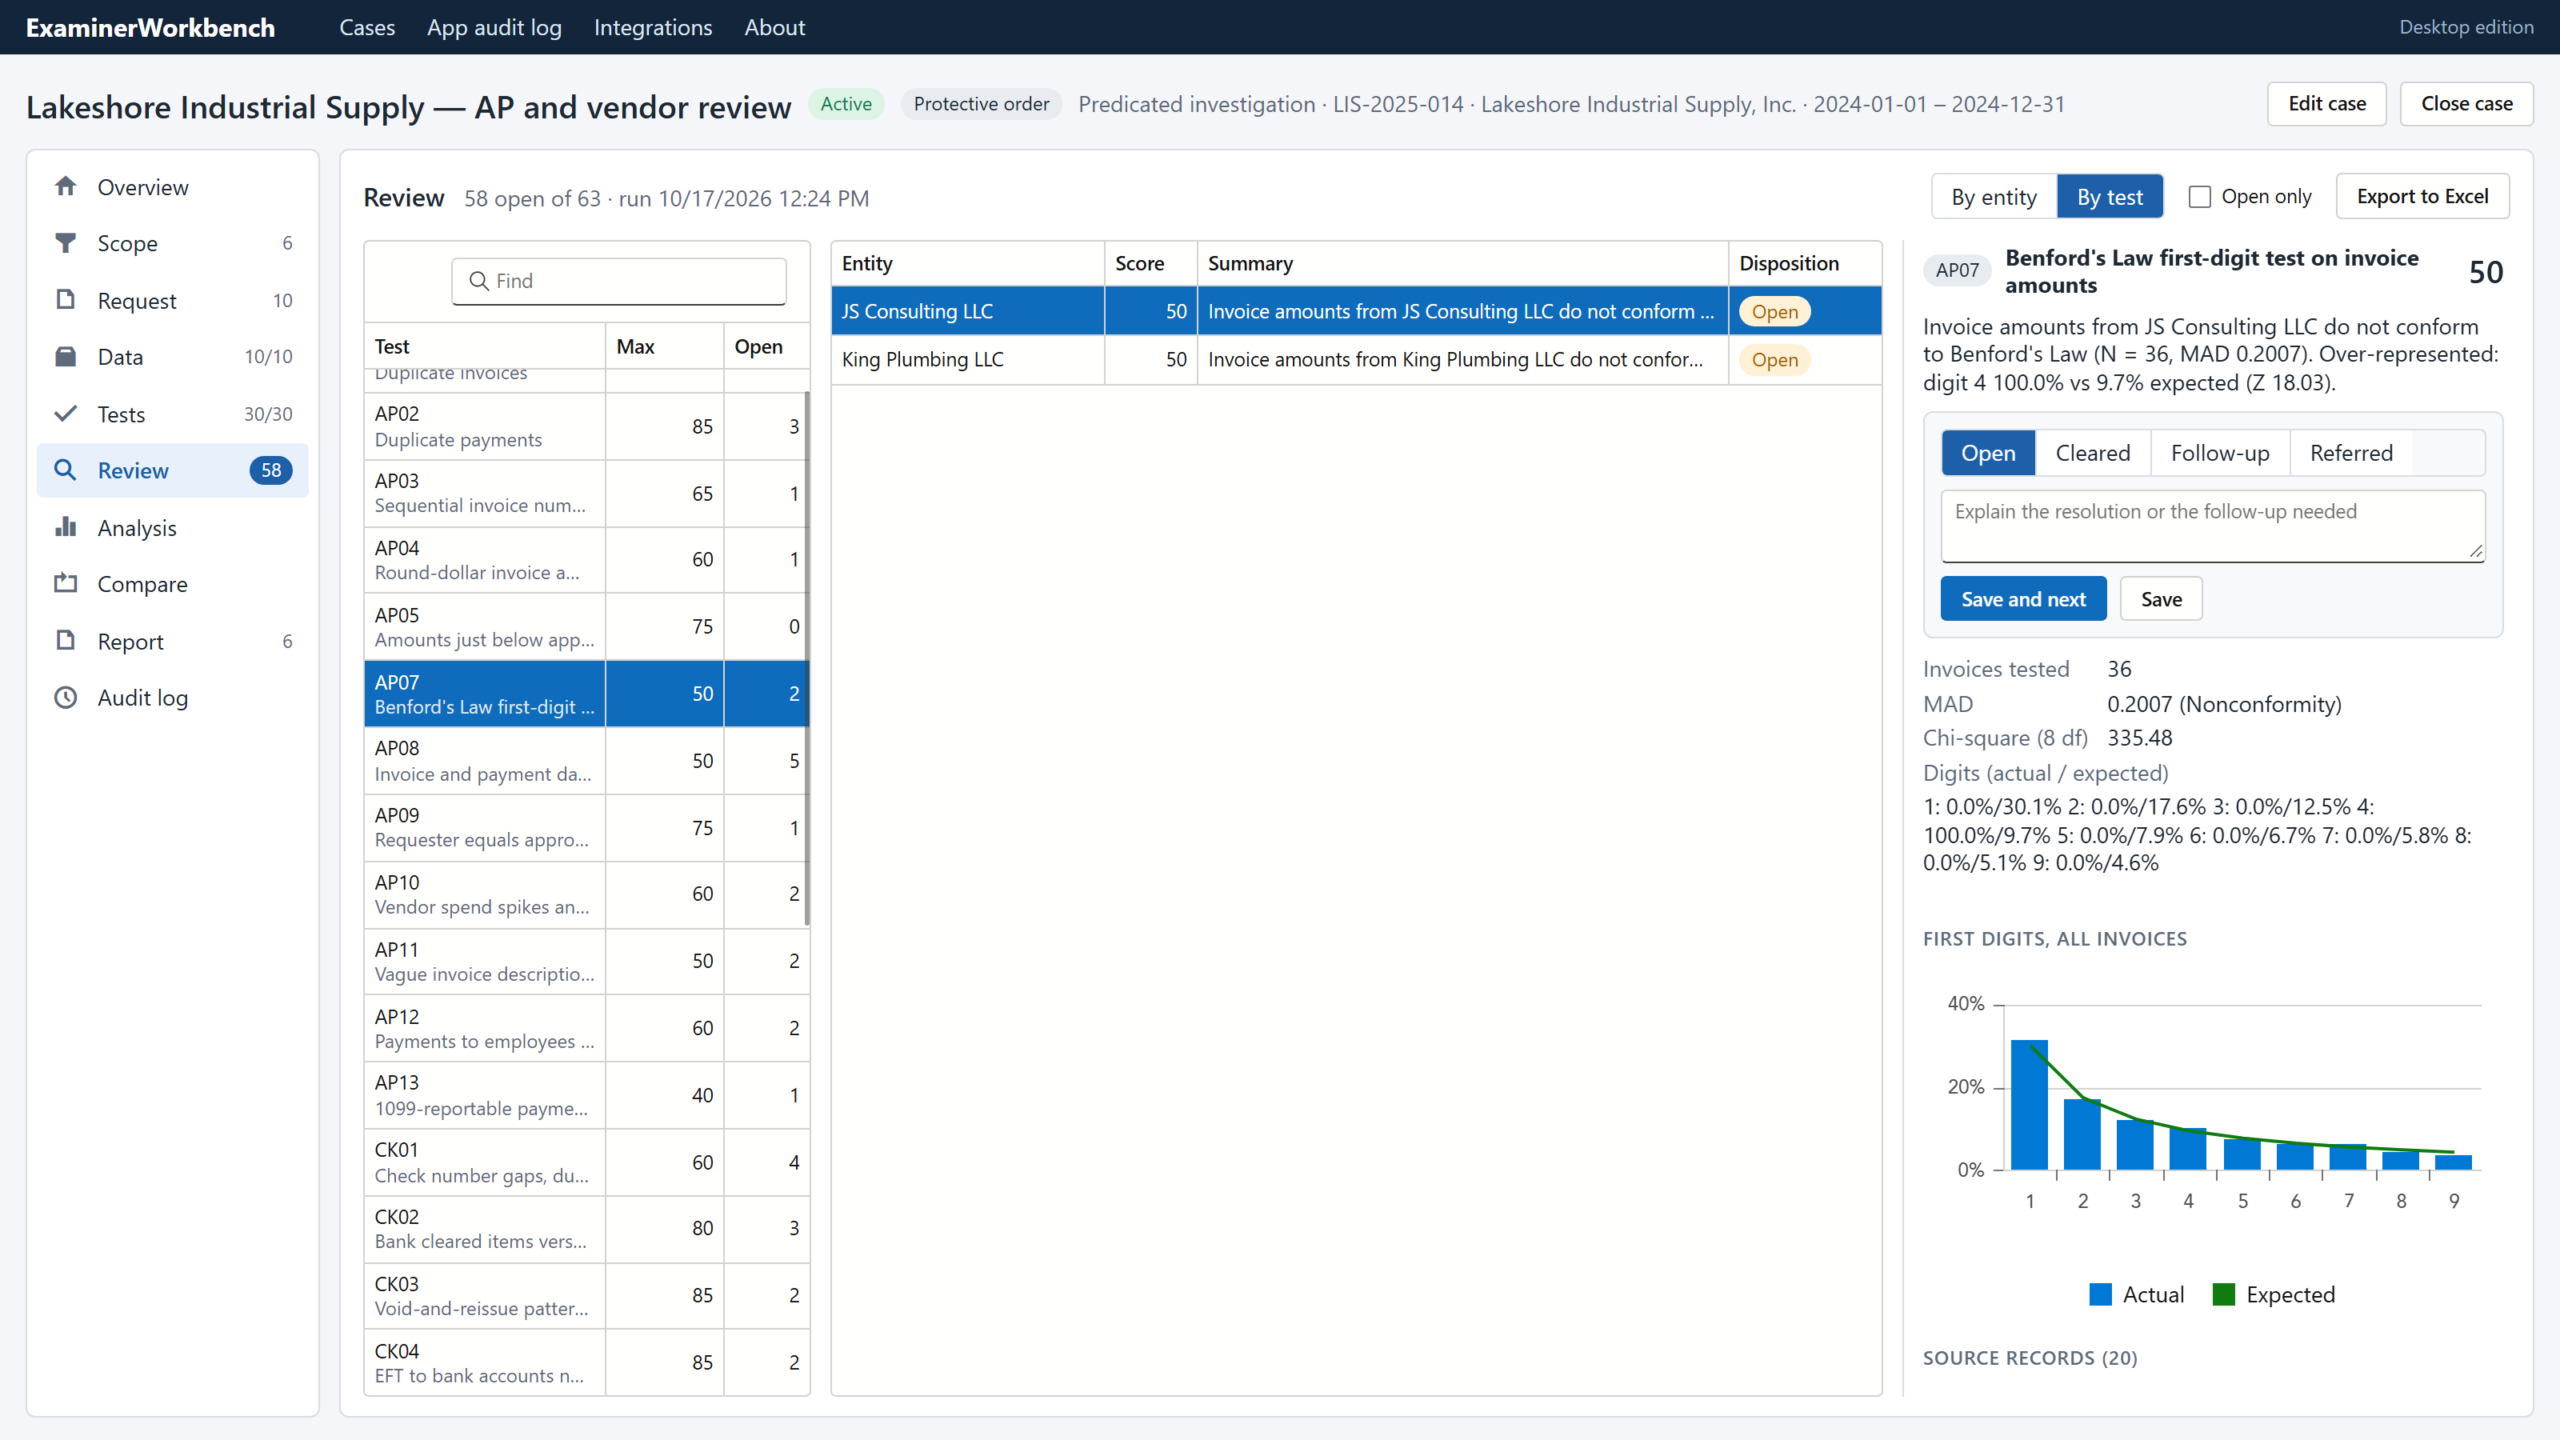The image size is (2560, 1440).
Task: Select the AP03 Sequential invoice numbers test
Action: [587, 493]
